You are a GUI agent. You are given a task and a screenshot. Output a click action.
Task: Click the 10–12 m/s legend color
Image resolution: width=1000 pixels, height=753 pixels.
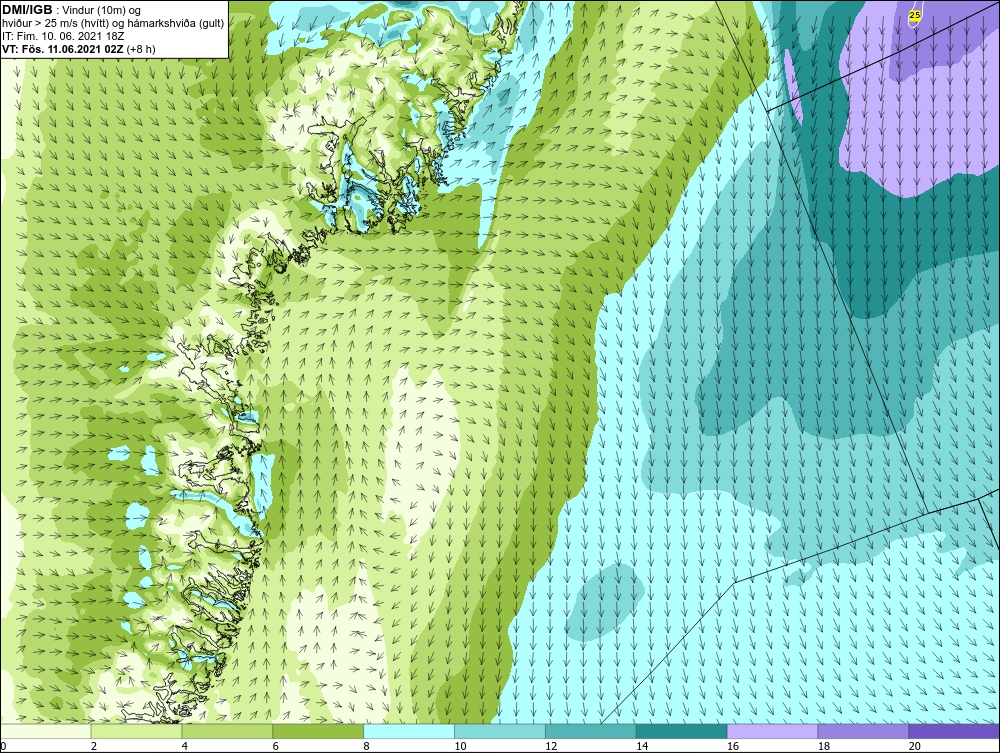pyautogui.click(x=500, y=731)
